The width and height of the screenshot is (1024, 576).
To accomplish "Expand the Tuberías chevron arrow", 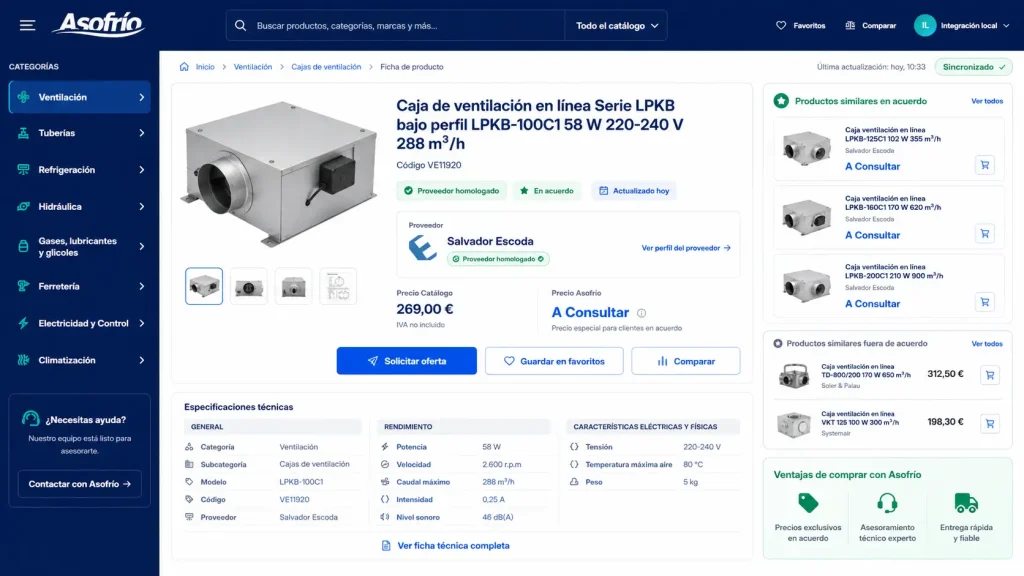I will pyautogui.click(x=141, y=133).
